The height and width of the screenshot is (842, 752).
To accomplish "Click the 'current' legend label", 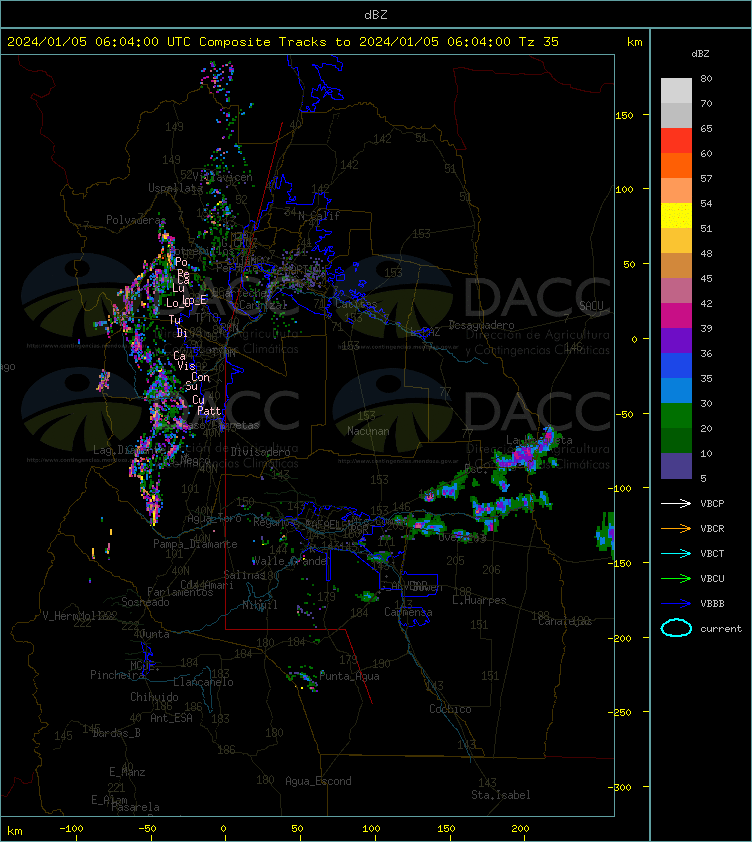I will coord(721,628).
